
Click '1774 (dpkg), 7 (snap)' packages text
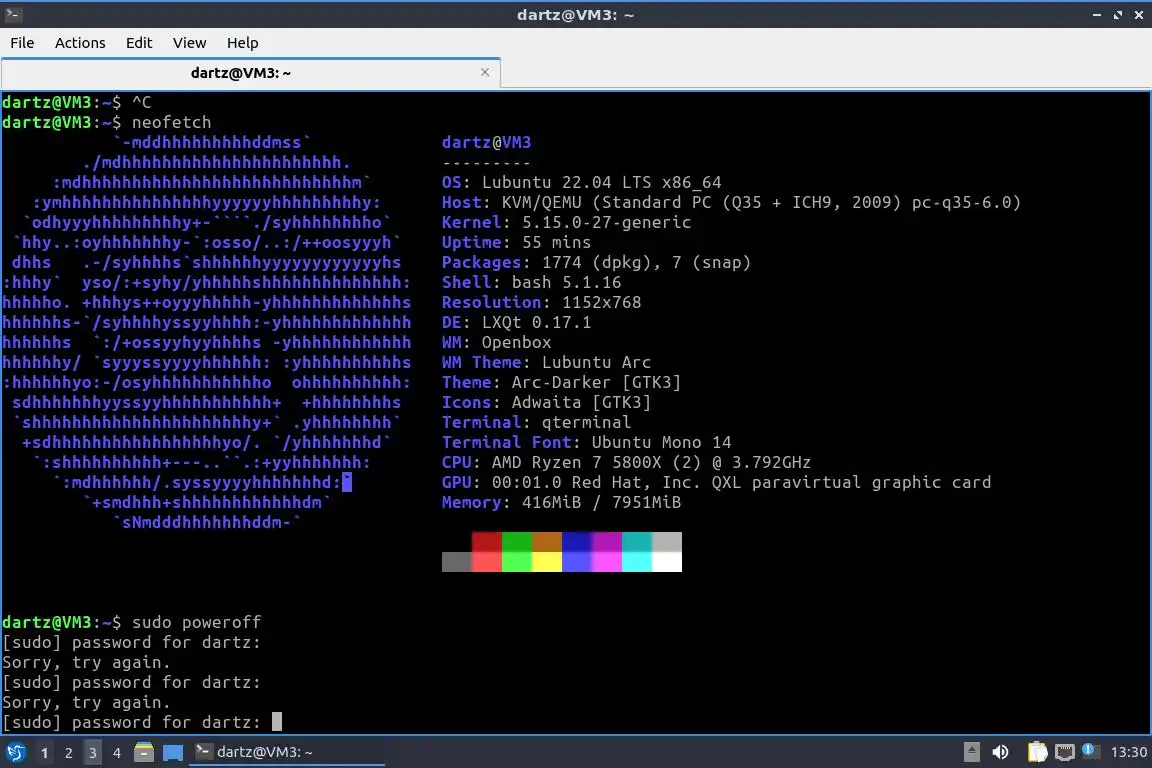point(647,262)
